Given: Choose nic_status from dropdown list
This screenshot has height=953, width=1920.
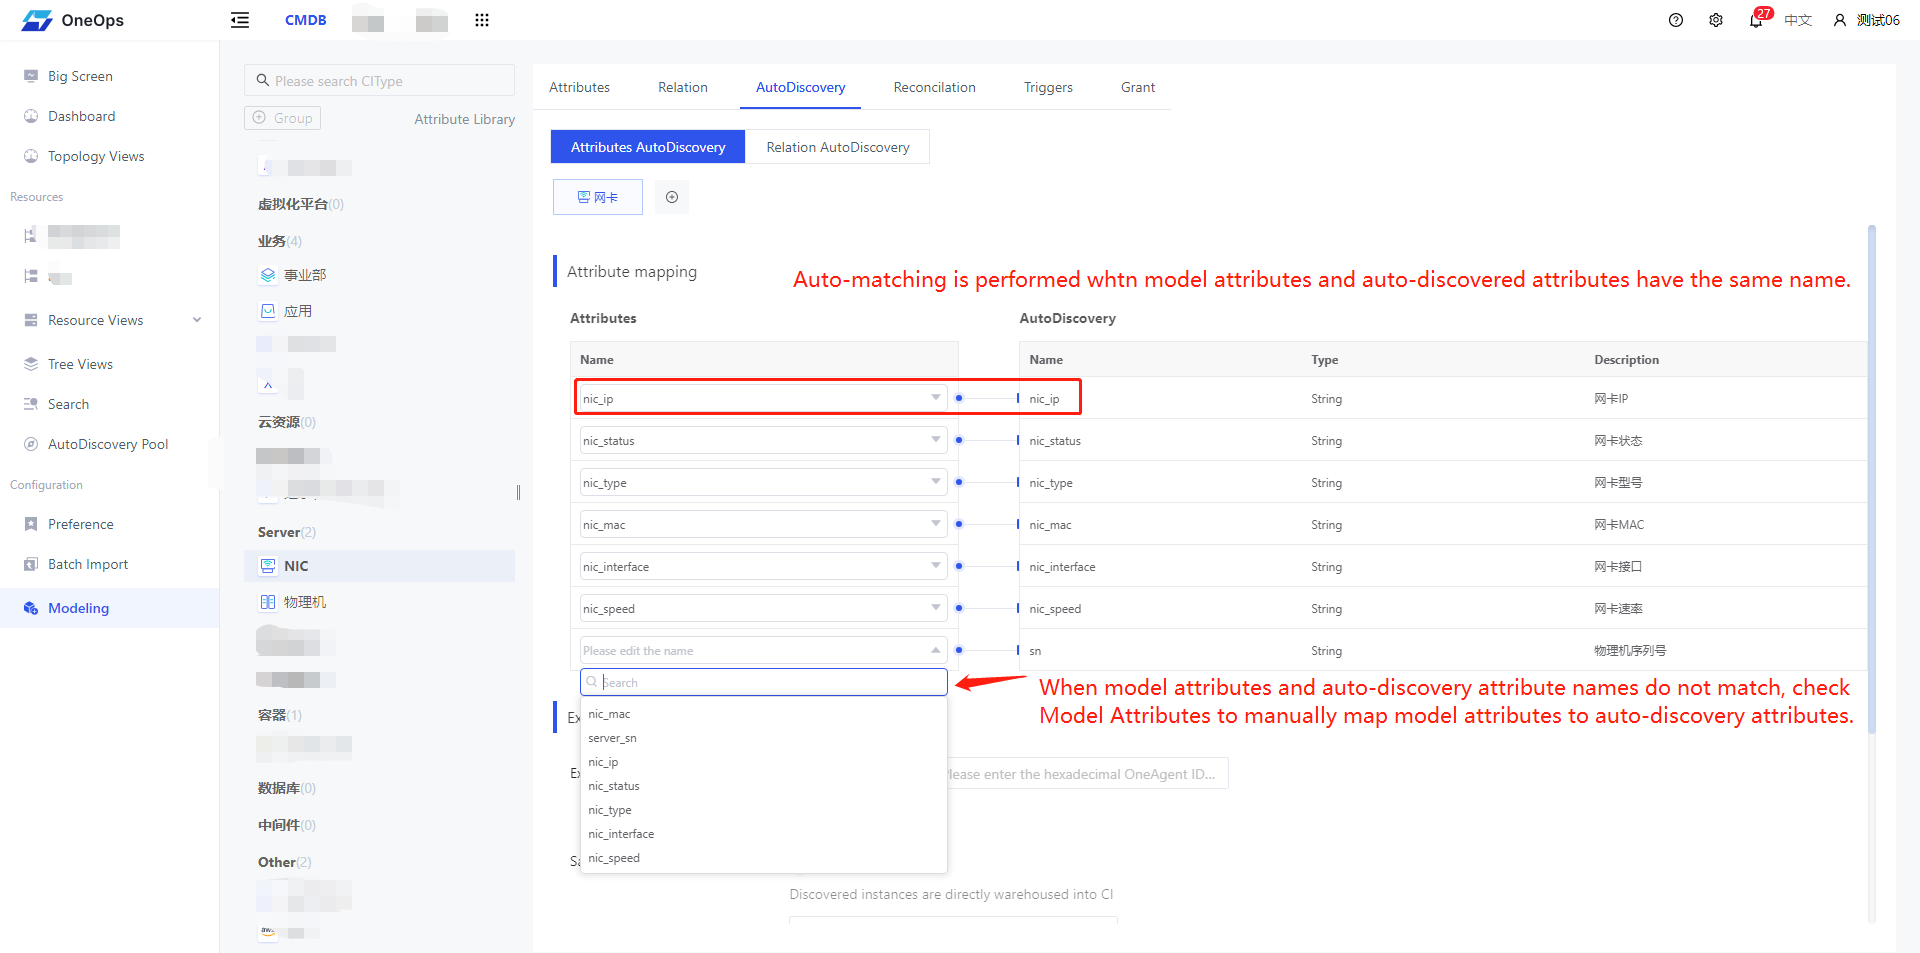Looking at the screenshot, I should (763, 786).
